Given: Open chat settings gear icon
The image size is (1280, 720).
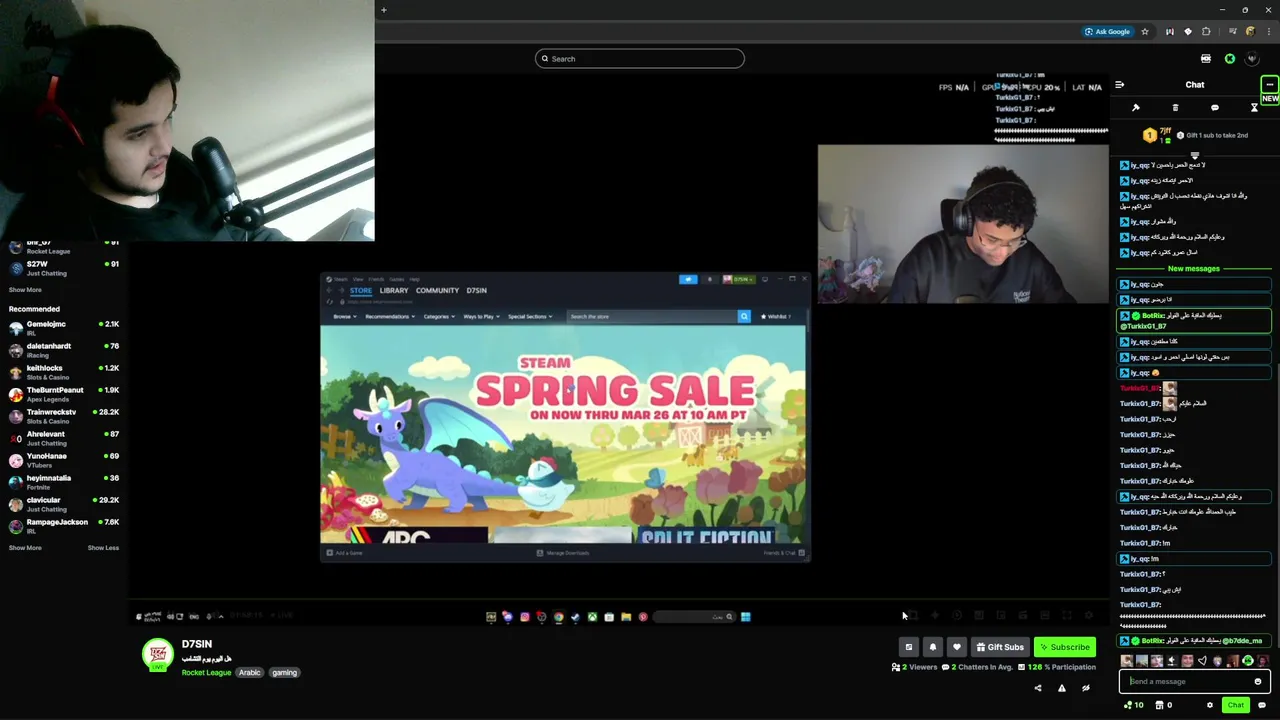Looking at the screenshot, I should 1210,705.
